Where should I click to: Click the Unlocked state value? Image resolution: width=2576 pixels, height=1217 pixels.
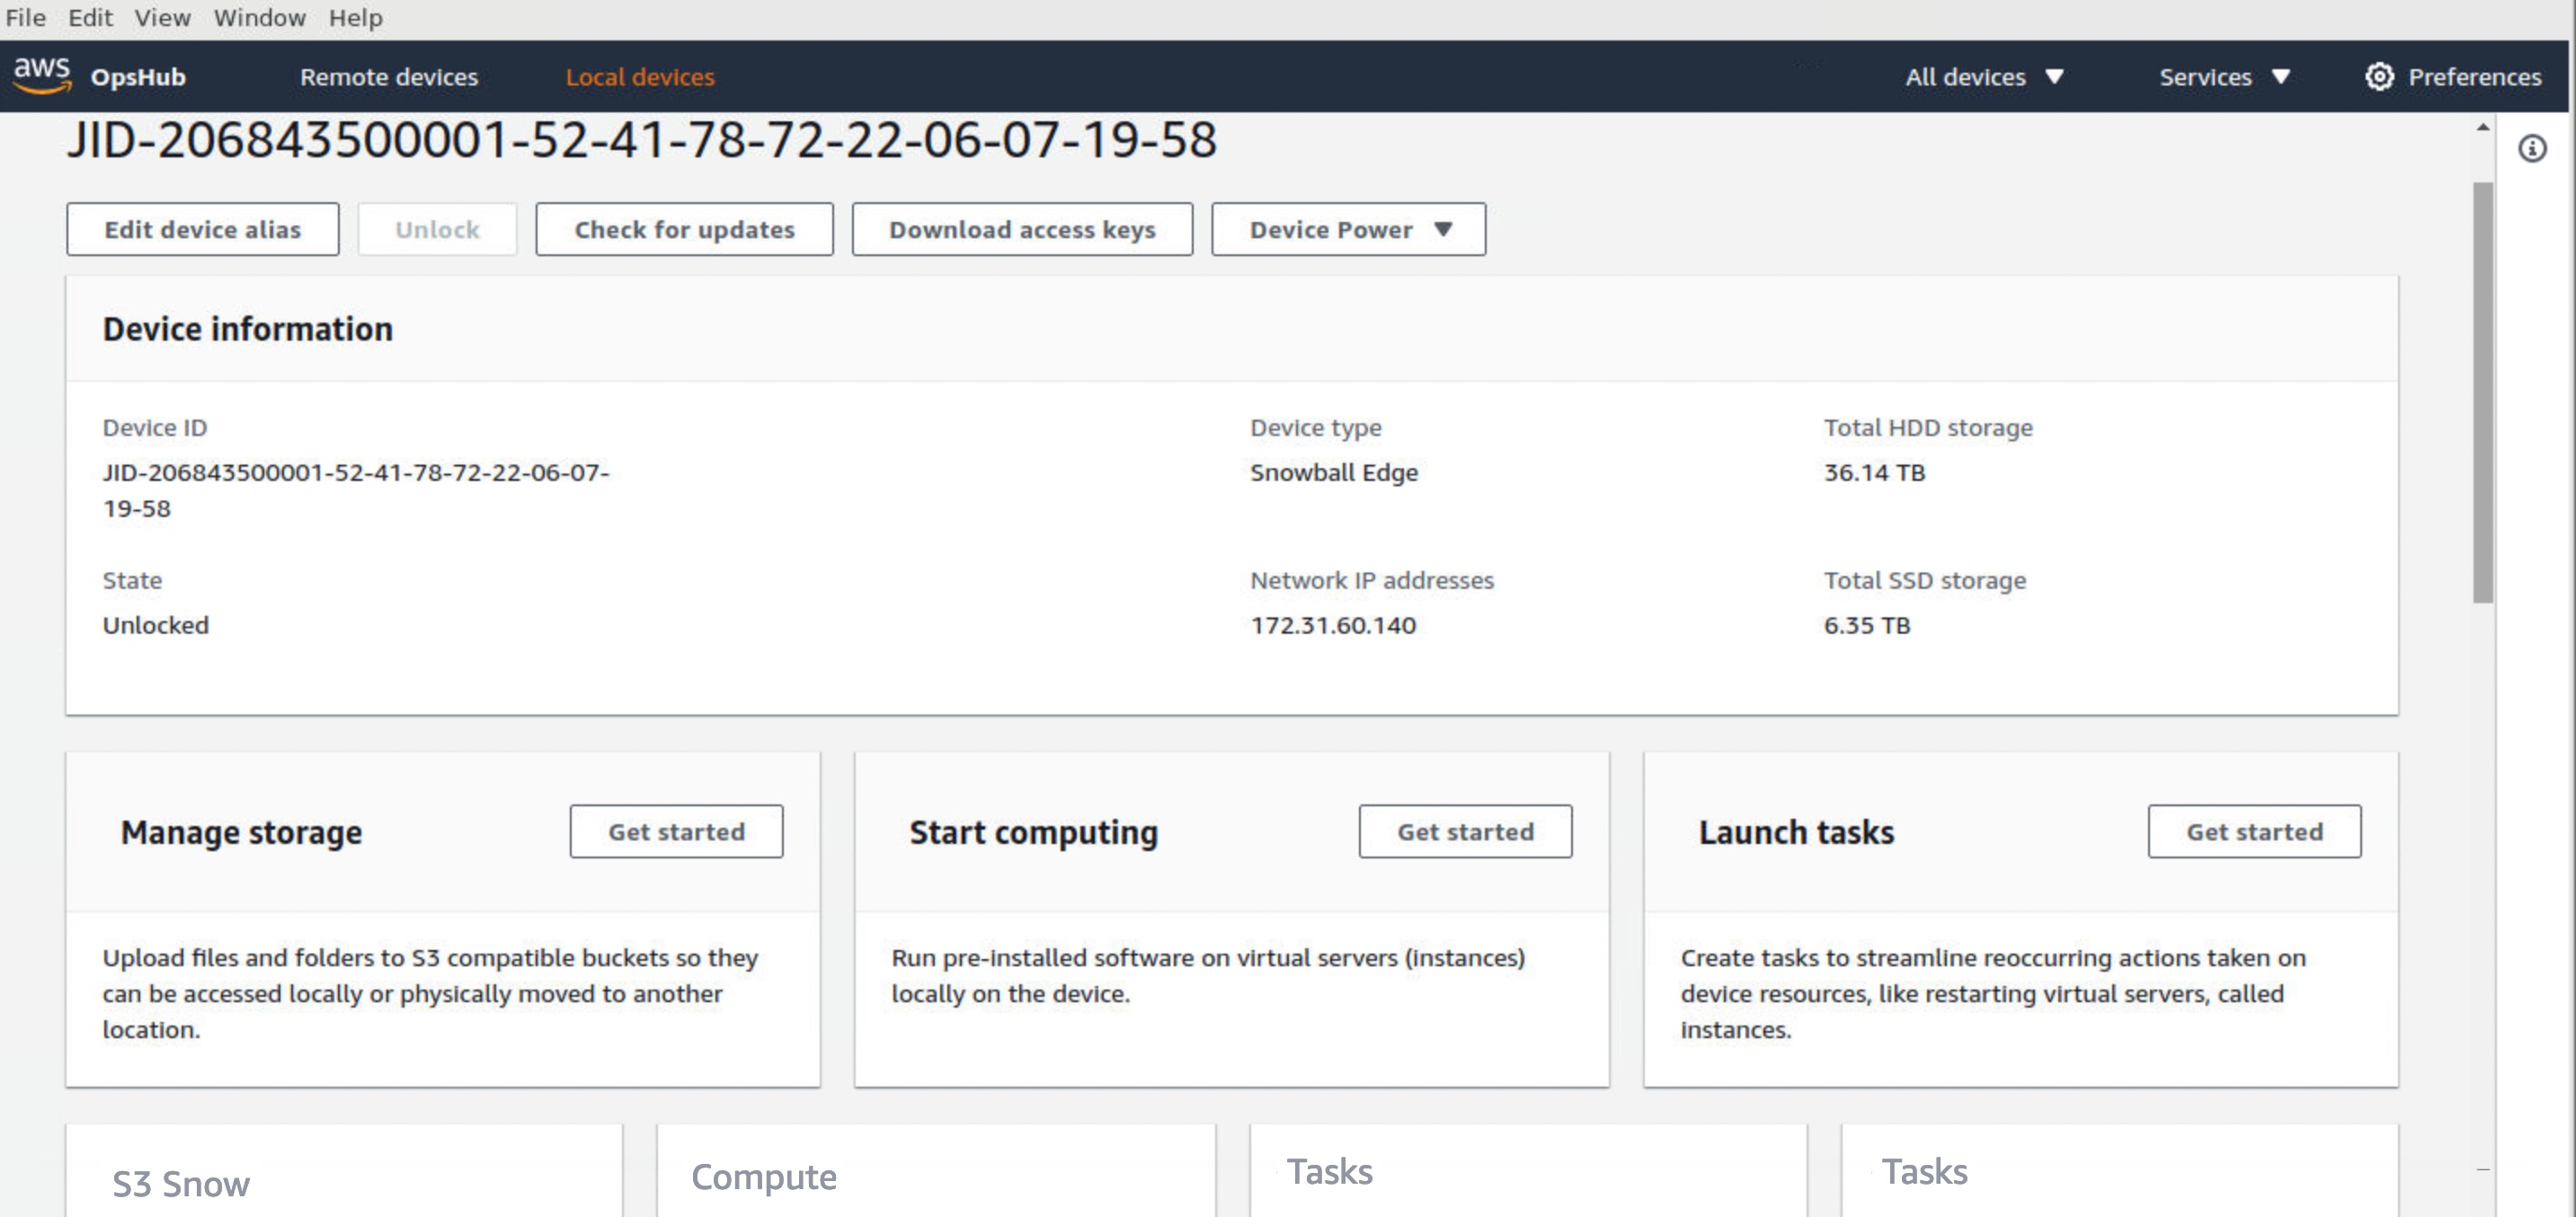pos(155,625)
